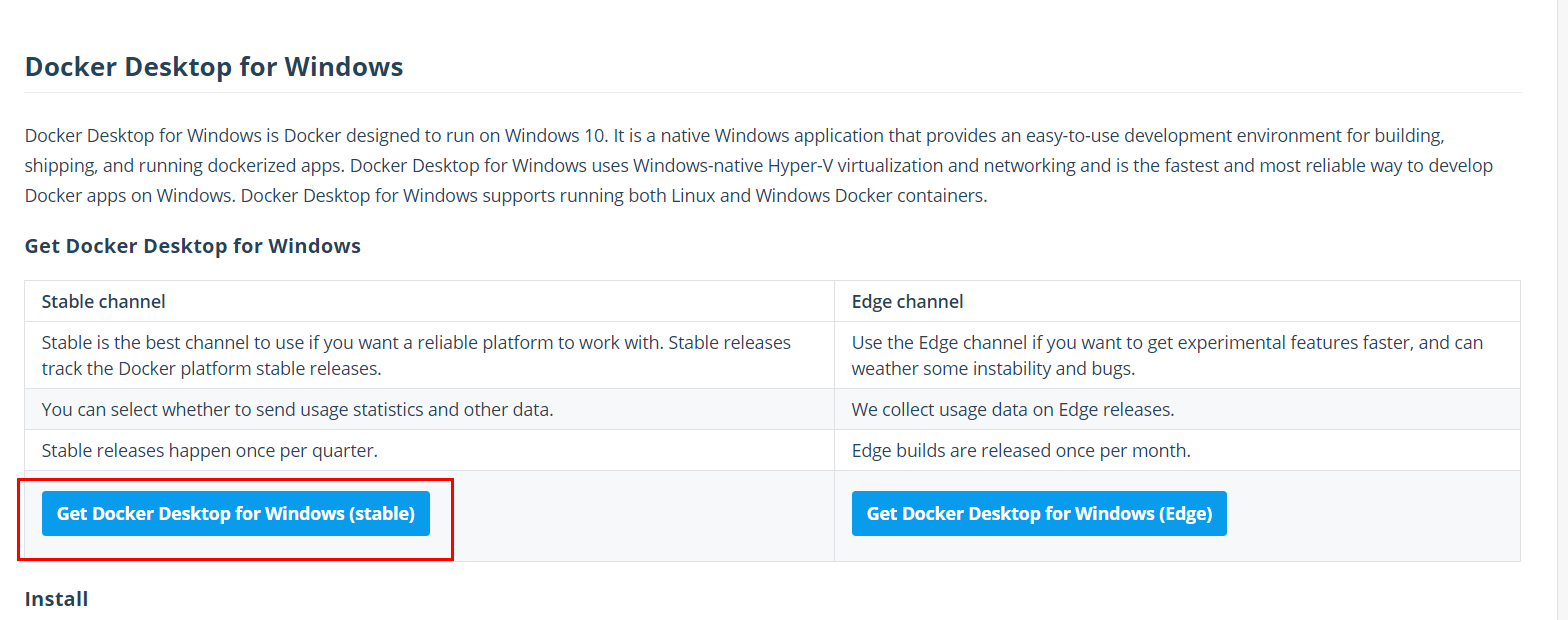Click 'We collect usage data on Edge releases.' cell
This screenshot has height=620, width=1568.
pos(1177,409)
